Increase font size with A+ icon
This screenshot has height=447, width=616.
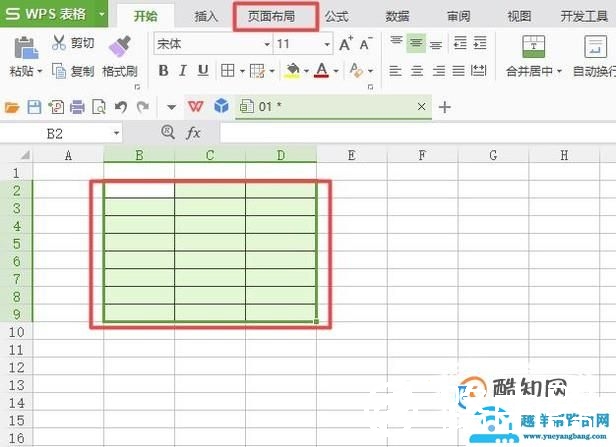(346, 44)
